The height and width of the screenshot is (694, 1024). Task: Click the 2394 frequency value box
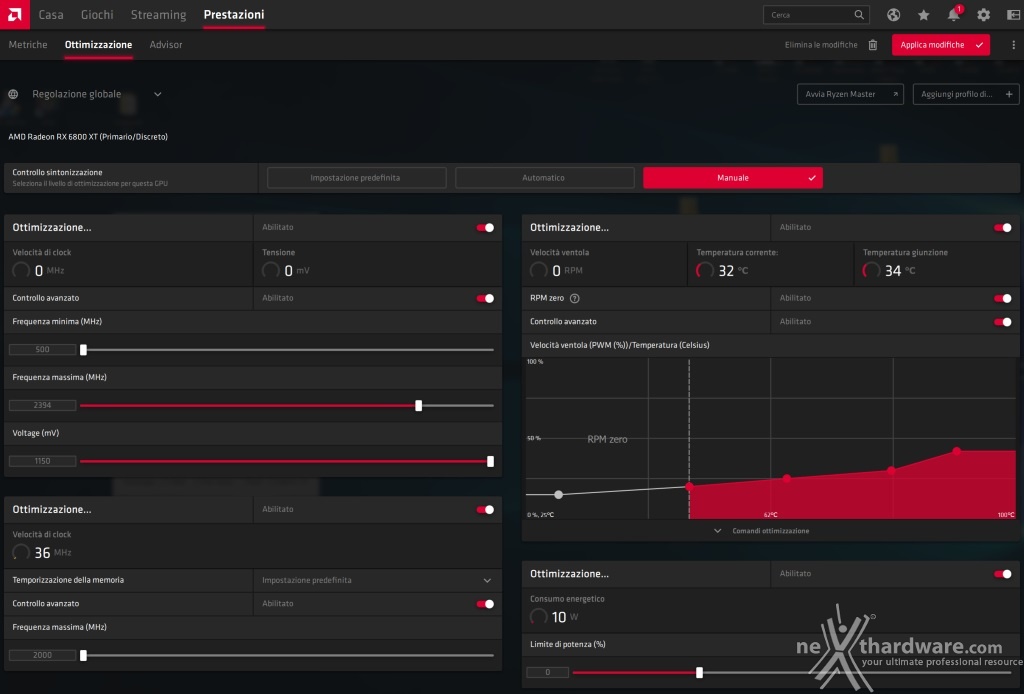click(x=42, y=405)
